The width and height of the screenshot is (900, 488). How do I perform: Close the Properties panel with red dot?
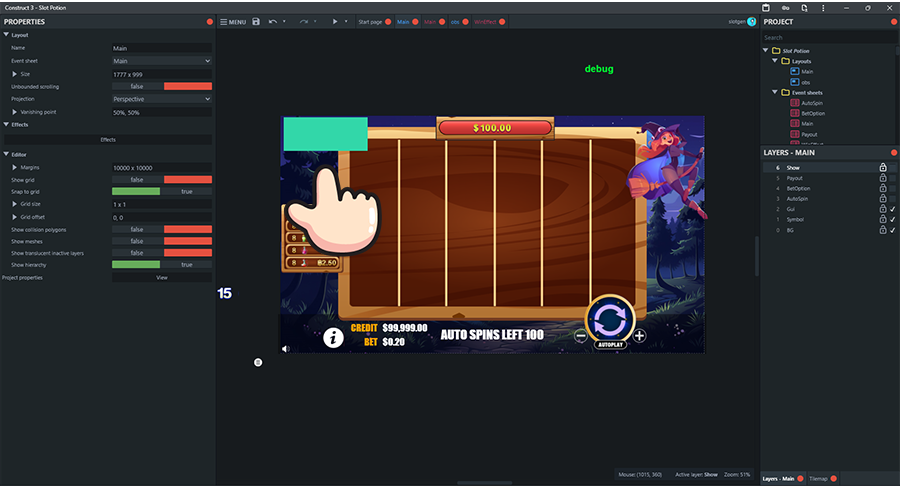click(x=210, y=22)
